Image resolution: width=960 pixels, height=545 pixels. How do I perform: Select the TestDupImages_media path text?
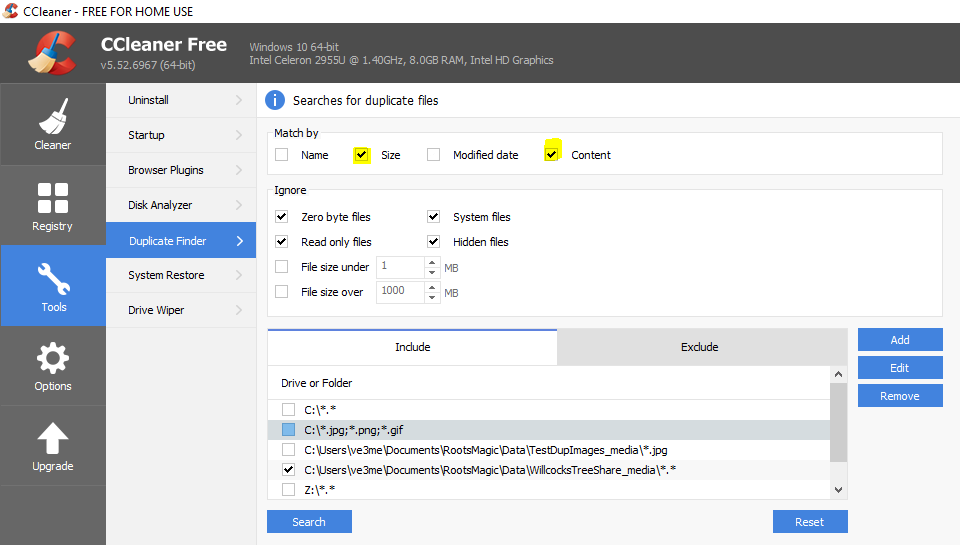(486, 450)
